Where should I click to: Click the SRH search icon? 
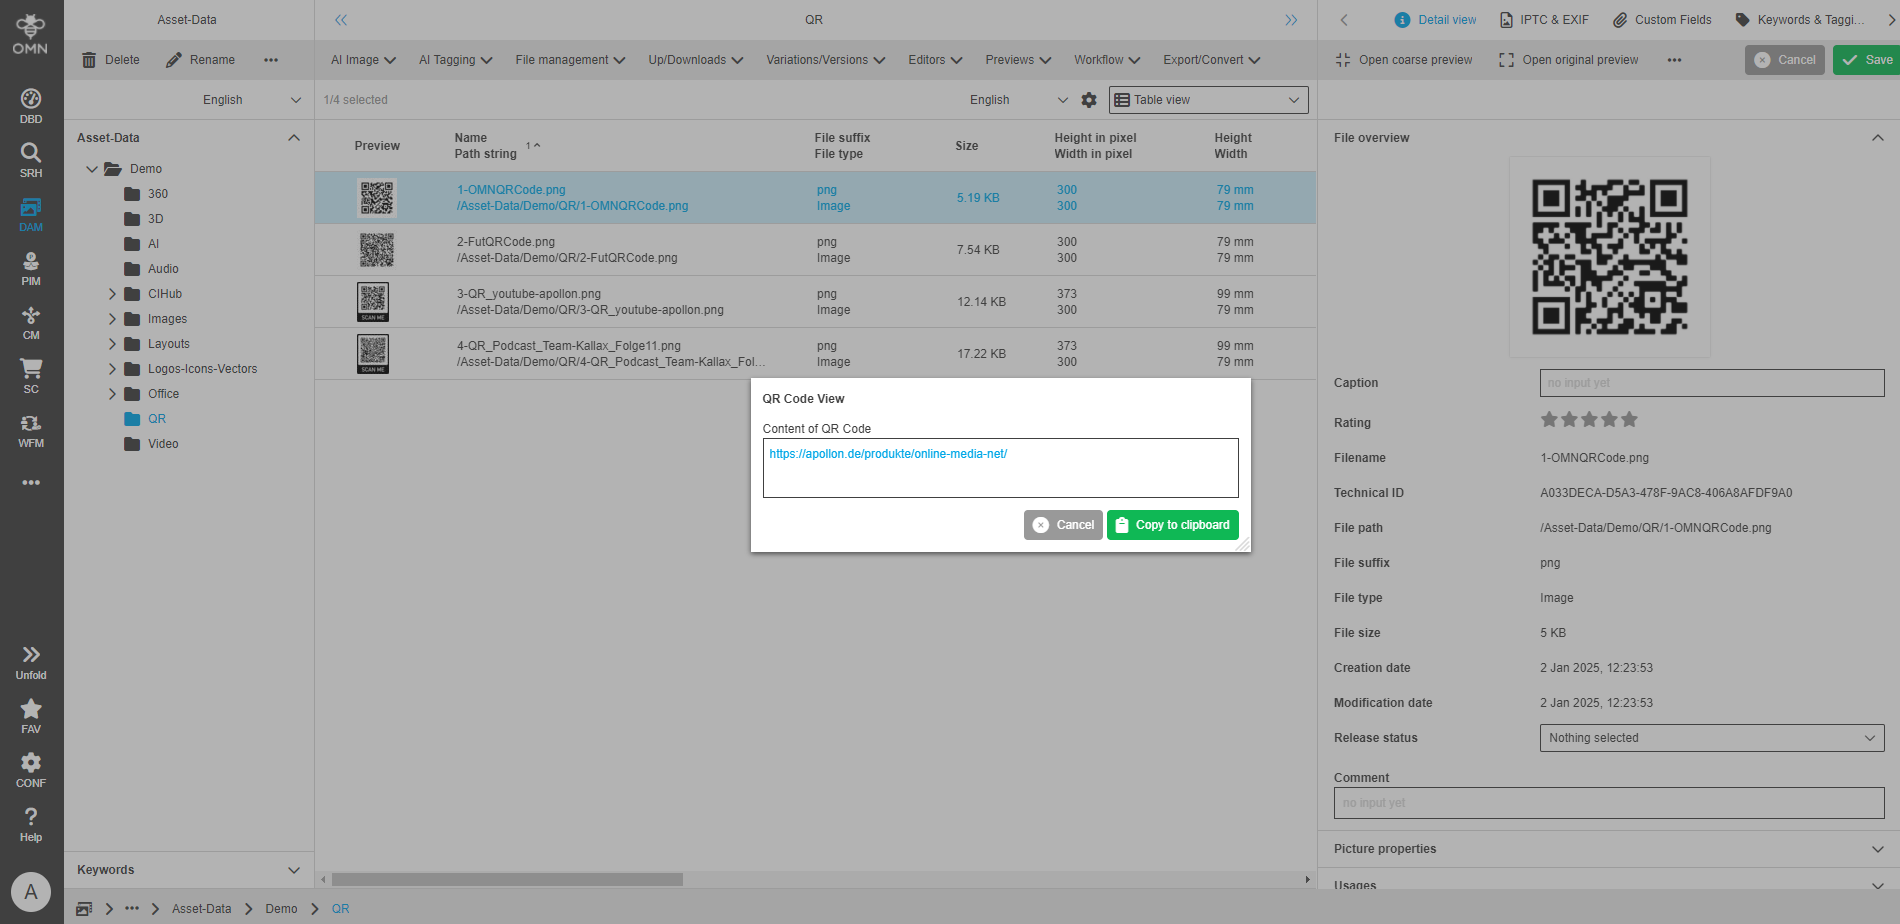pos(31,159)
